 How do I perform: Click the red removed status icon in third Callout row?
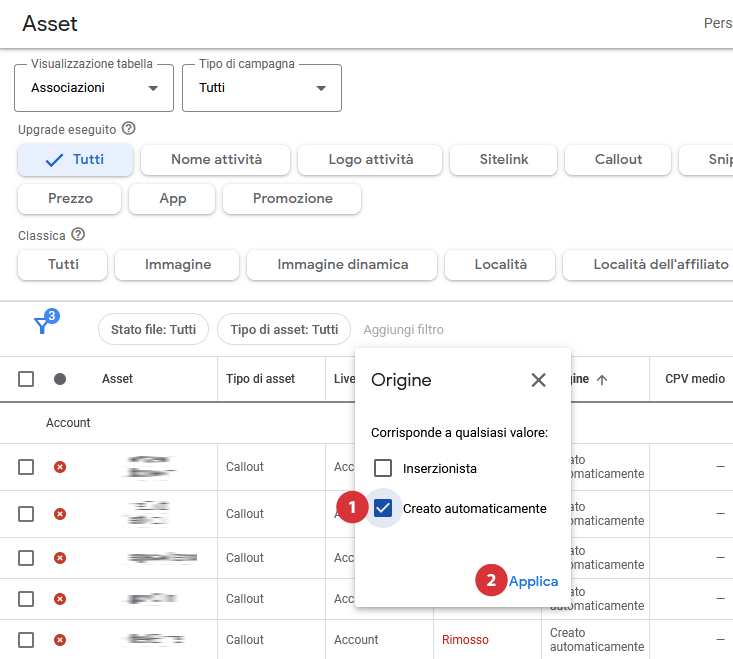[60, 558]
